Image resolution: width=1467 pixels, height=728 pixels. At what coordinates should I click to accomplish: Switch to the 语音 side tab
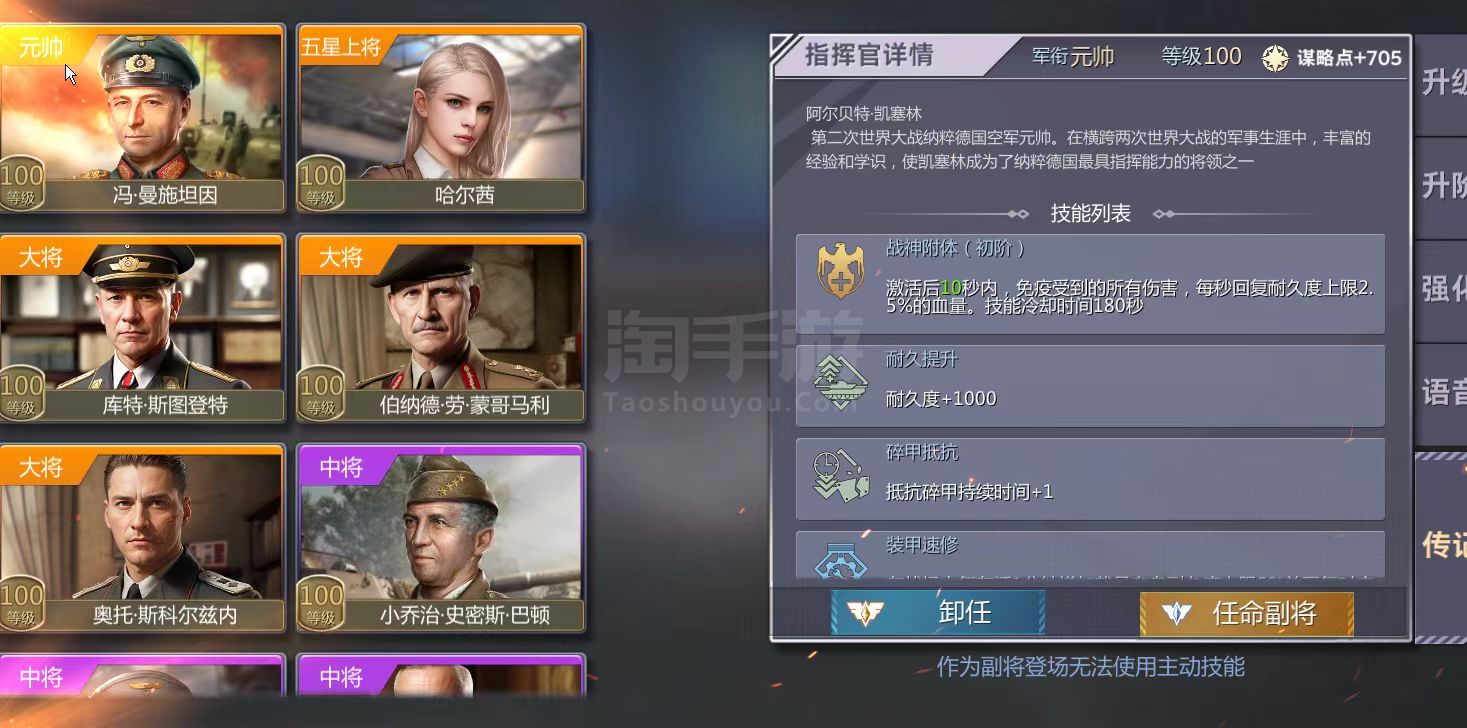(x=1441, y=392)
